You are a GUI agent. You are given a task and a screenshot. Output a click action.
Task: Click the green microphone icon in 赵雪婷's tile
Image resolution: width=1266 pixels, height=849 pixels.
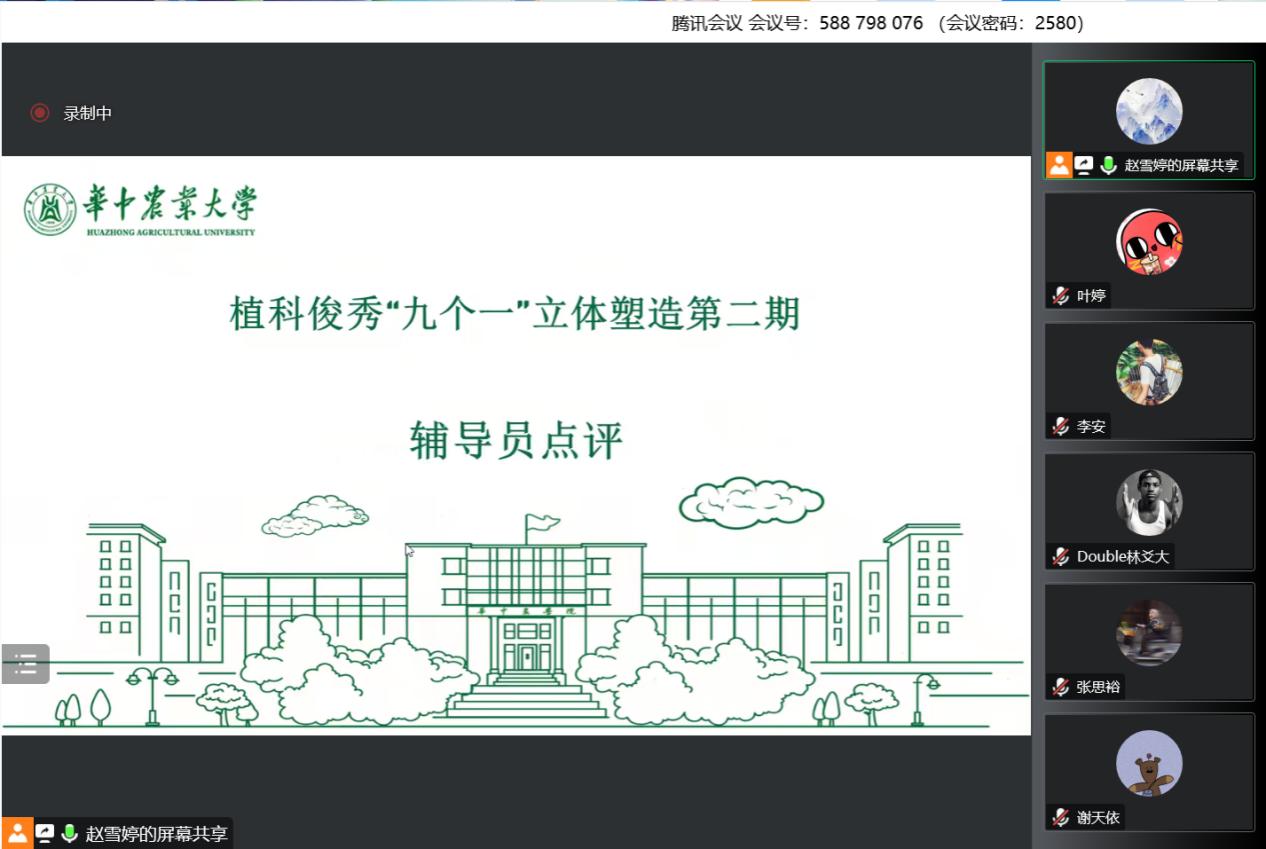(x=1108, y=165)
